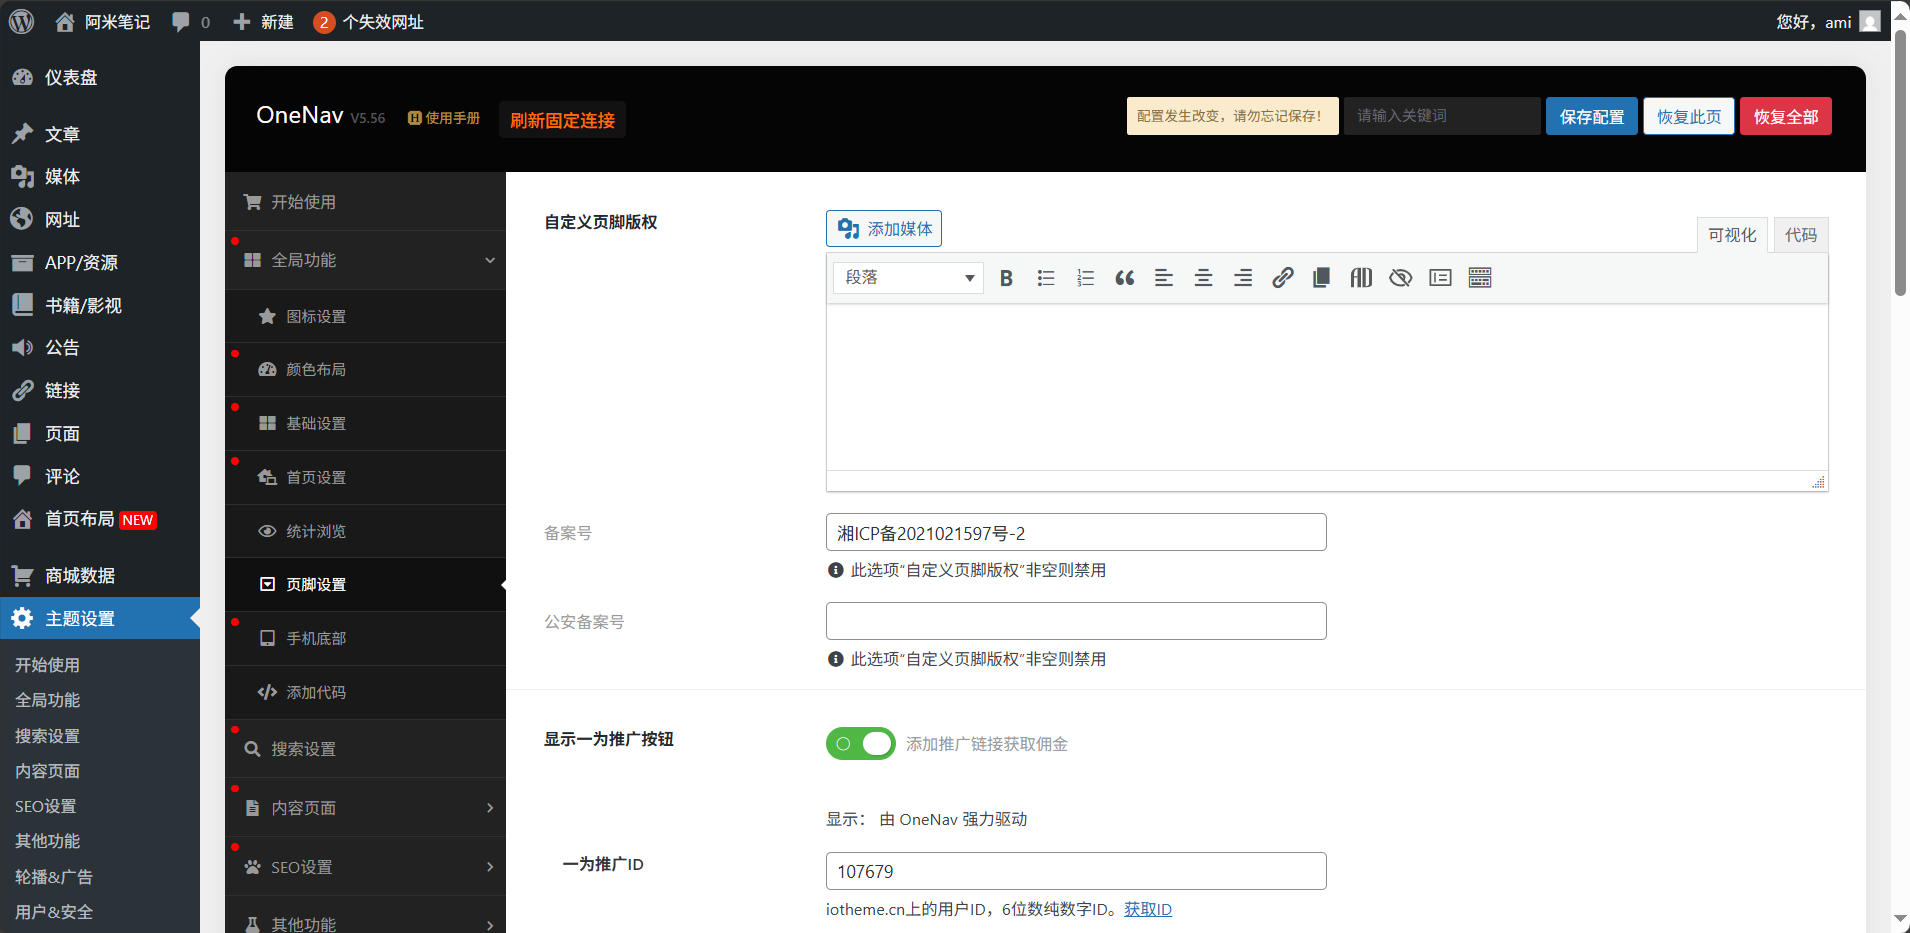Click the 恢复全部 red button
This screenshot has width=1910, height=933.
point(1786,116)
